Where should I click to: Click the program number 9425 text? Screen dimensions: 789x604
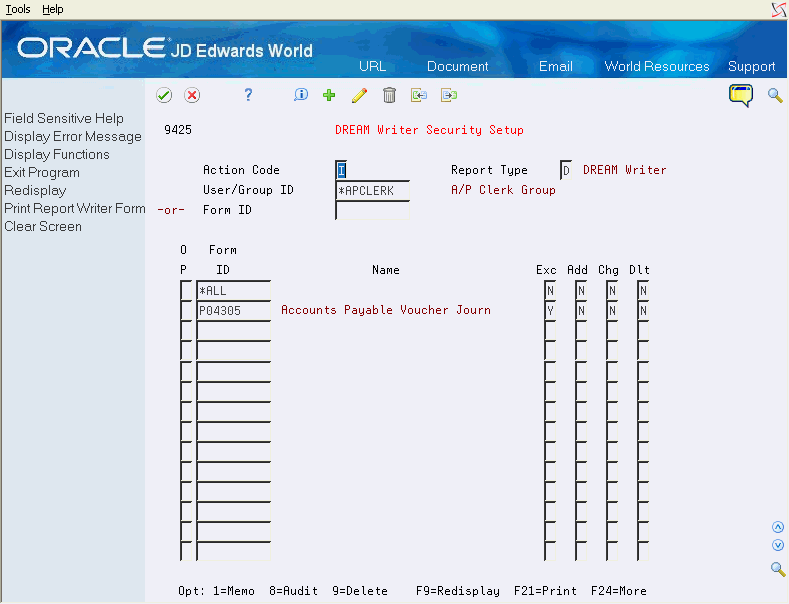pos(178,130)
